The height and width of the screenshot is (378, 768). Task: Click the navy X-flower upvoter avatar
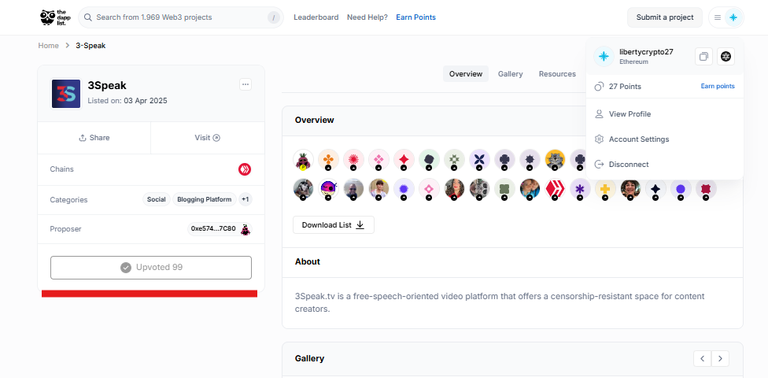(480, 160)
